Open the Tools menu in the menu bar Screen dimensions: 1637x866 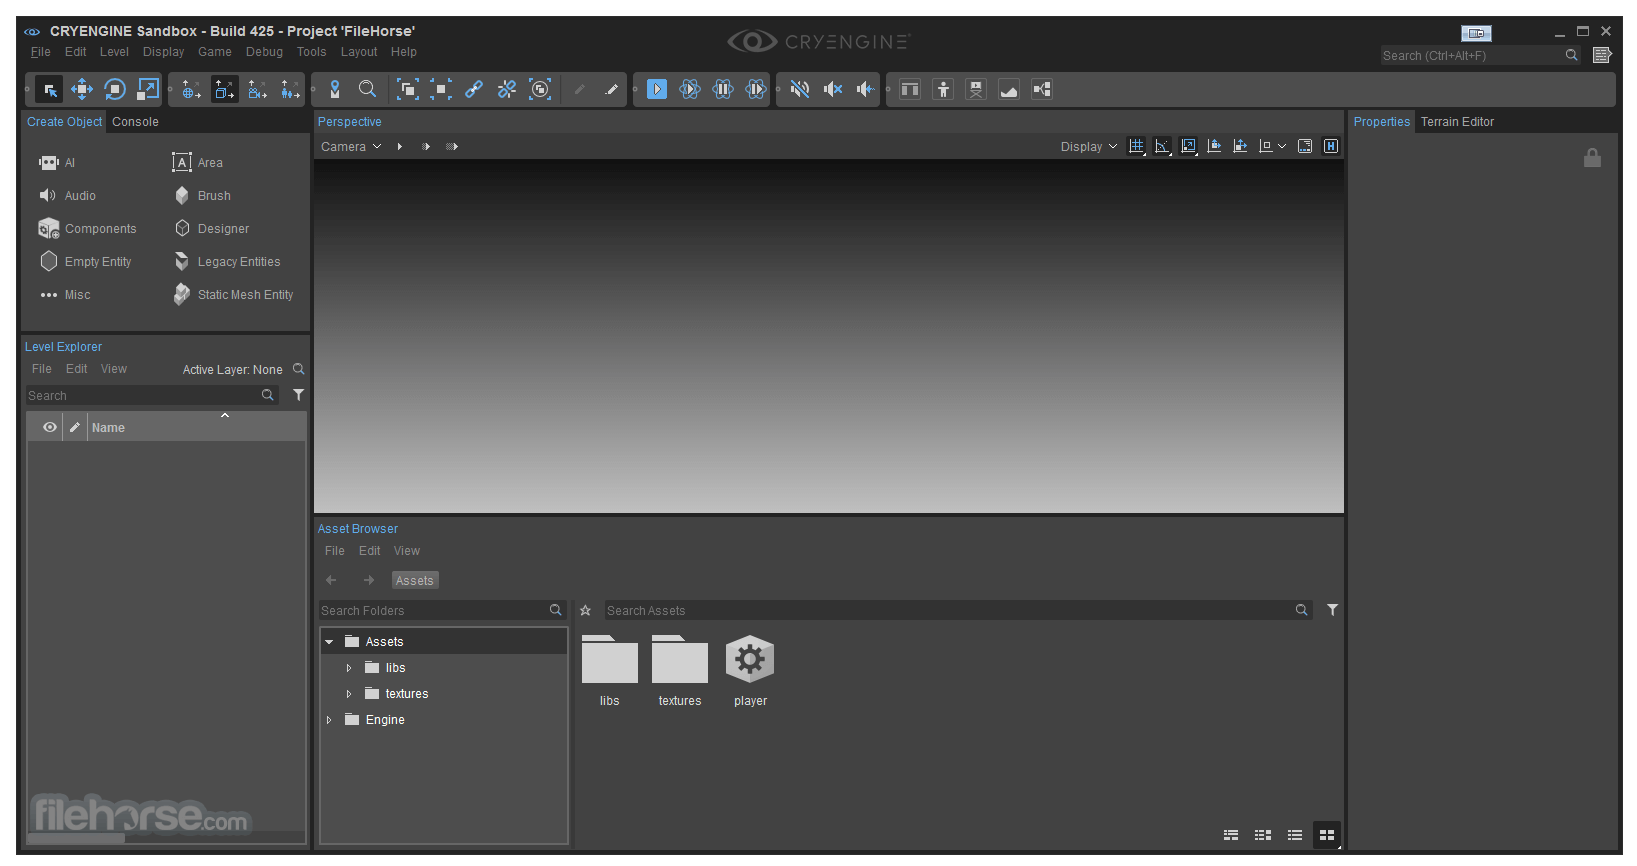click(x=311, y=52)
